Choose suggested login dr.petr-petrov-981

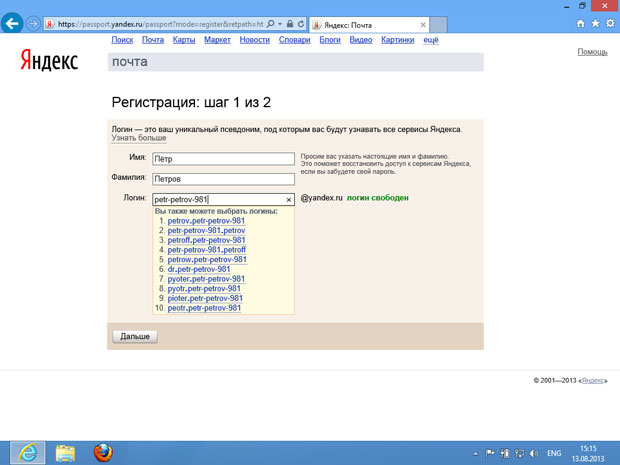point(199,269)
